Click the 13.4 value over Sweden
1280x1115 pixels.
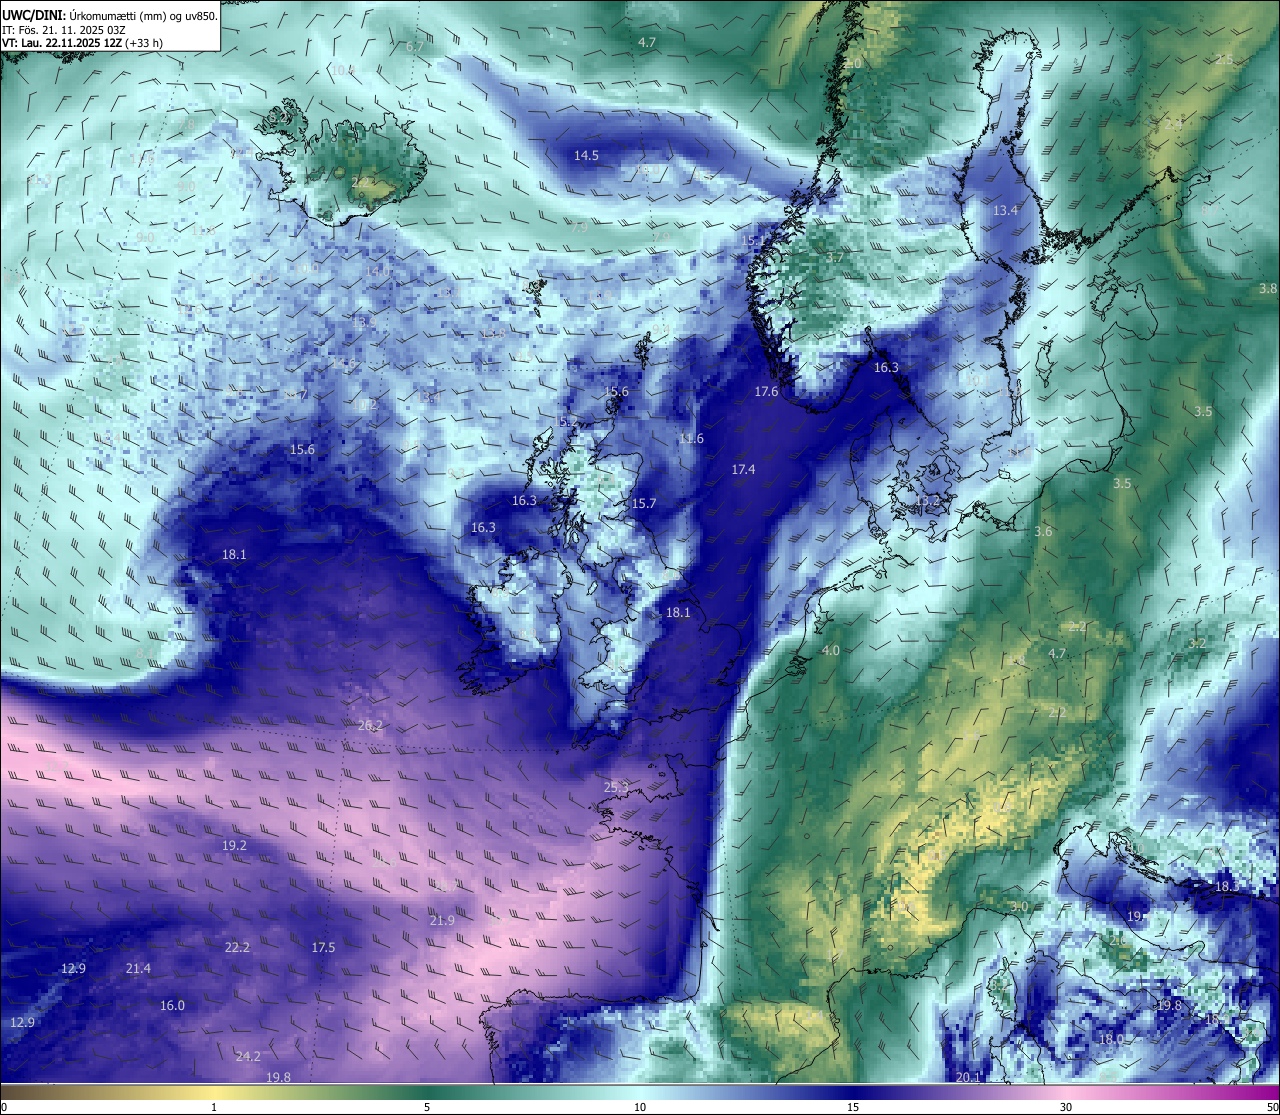click(x=1005, y=210)
